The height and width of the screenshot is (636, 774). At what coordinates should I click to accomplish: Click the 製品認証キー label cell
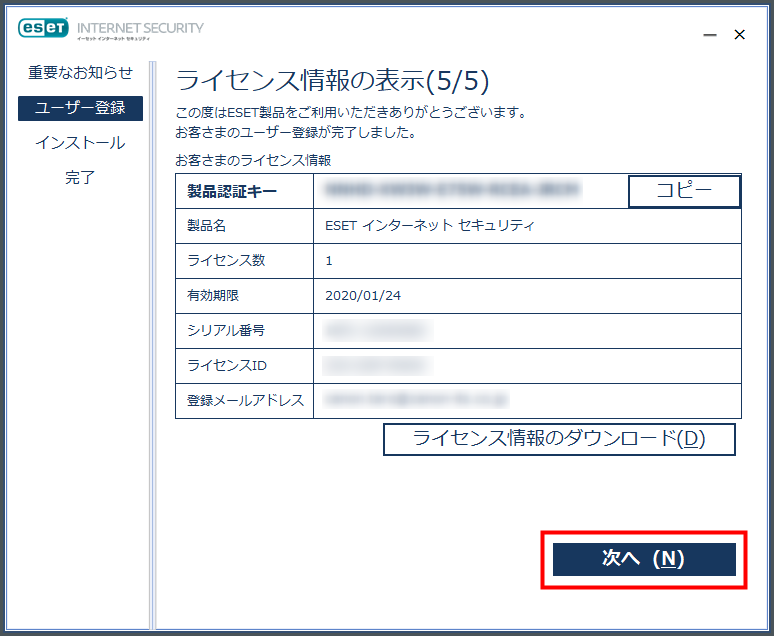(244, 191)
